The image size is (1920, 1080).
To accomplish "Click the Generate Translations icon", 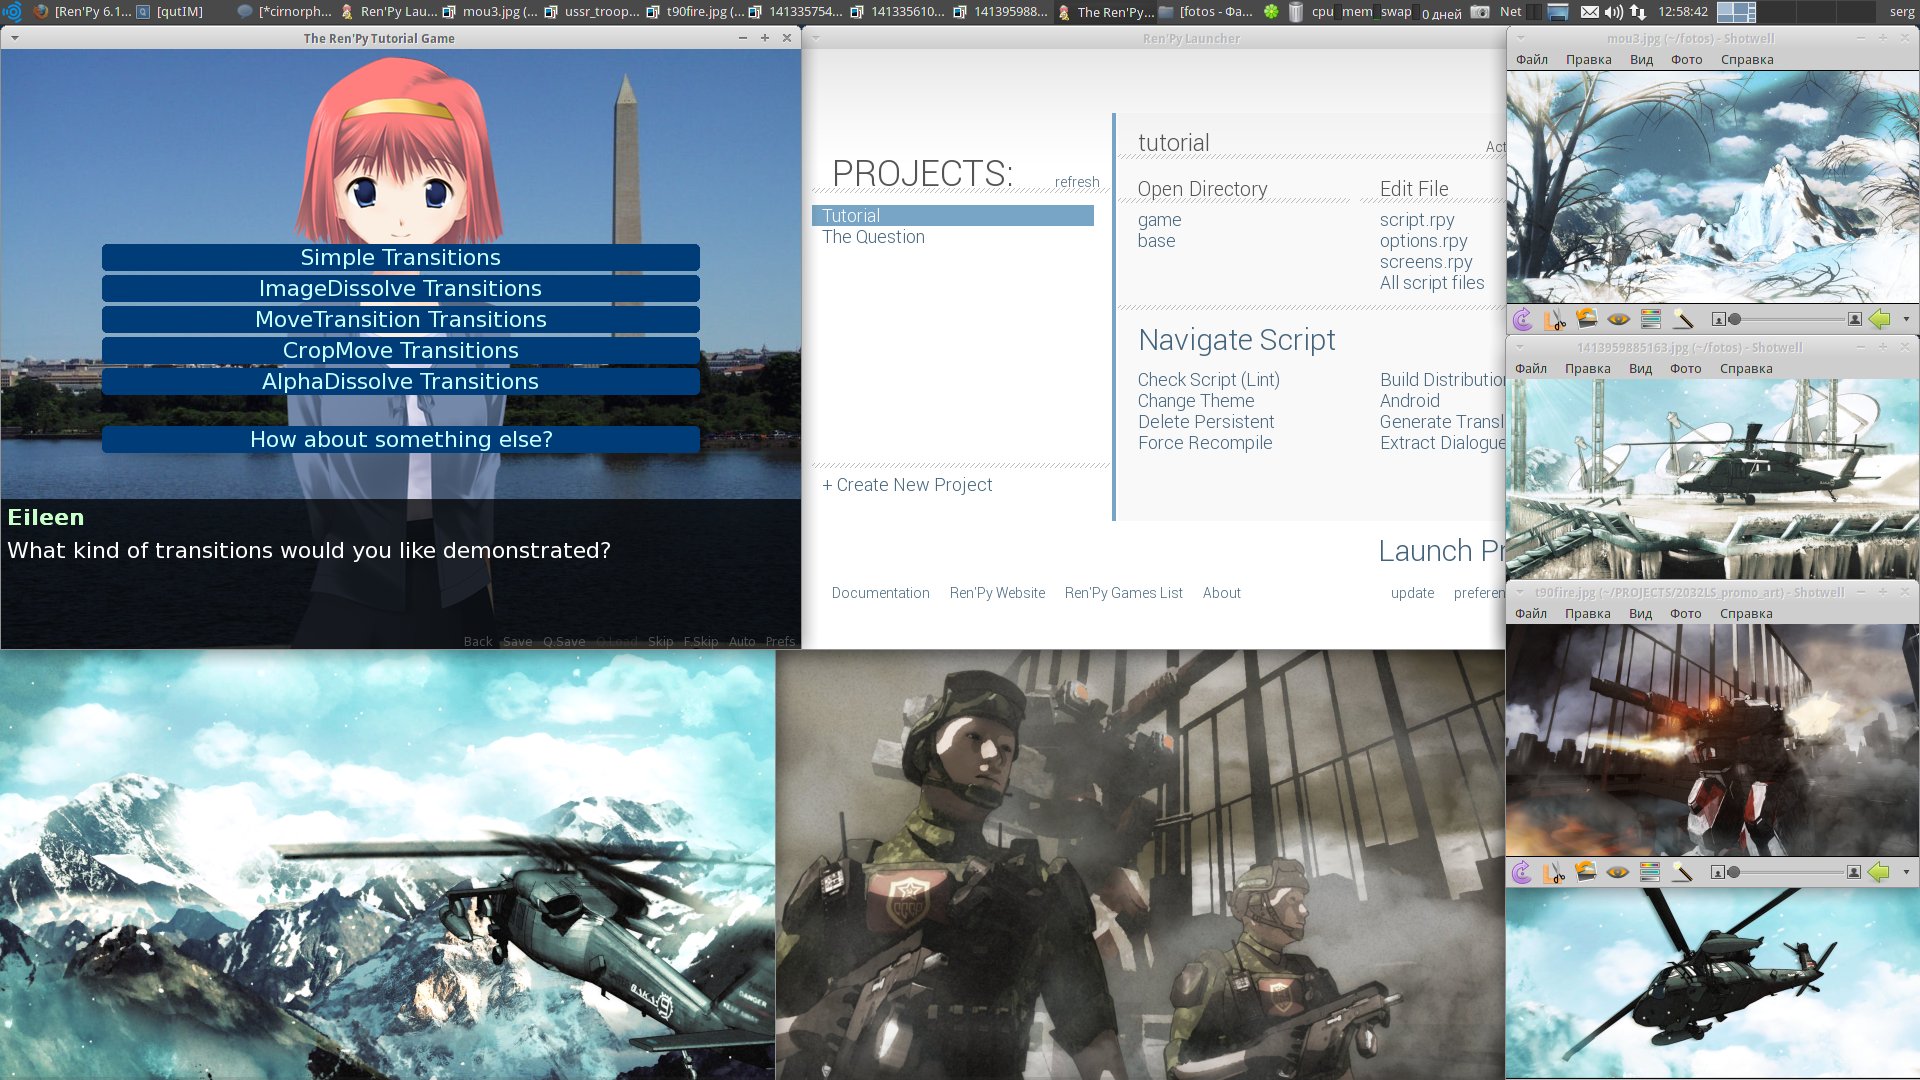I will pyautogui.click(x=1435, y=422).
